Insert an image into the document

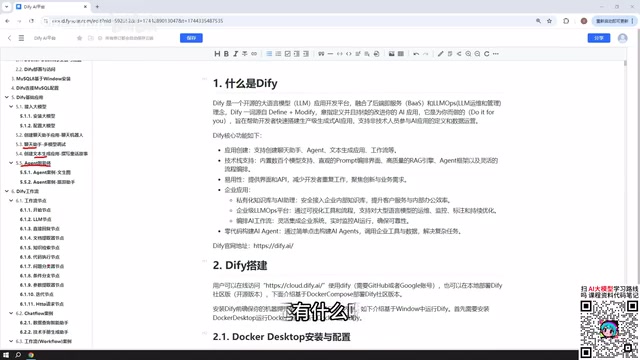click(x=391, y=54)
